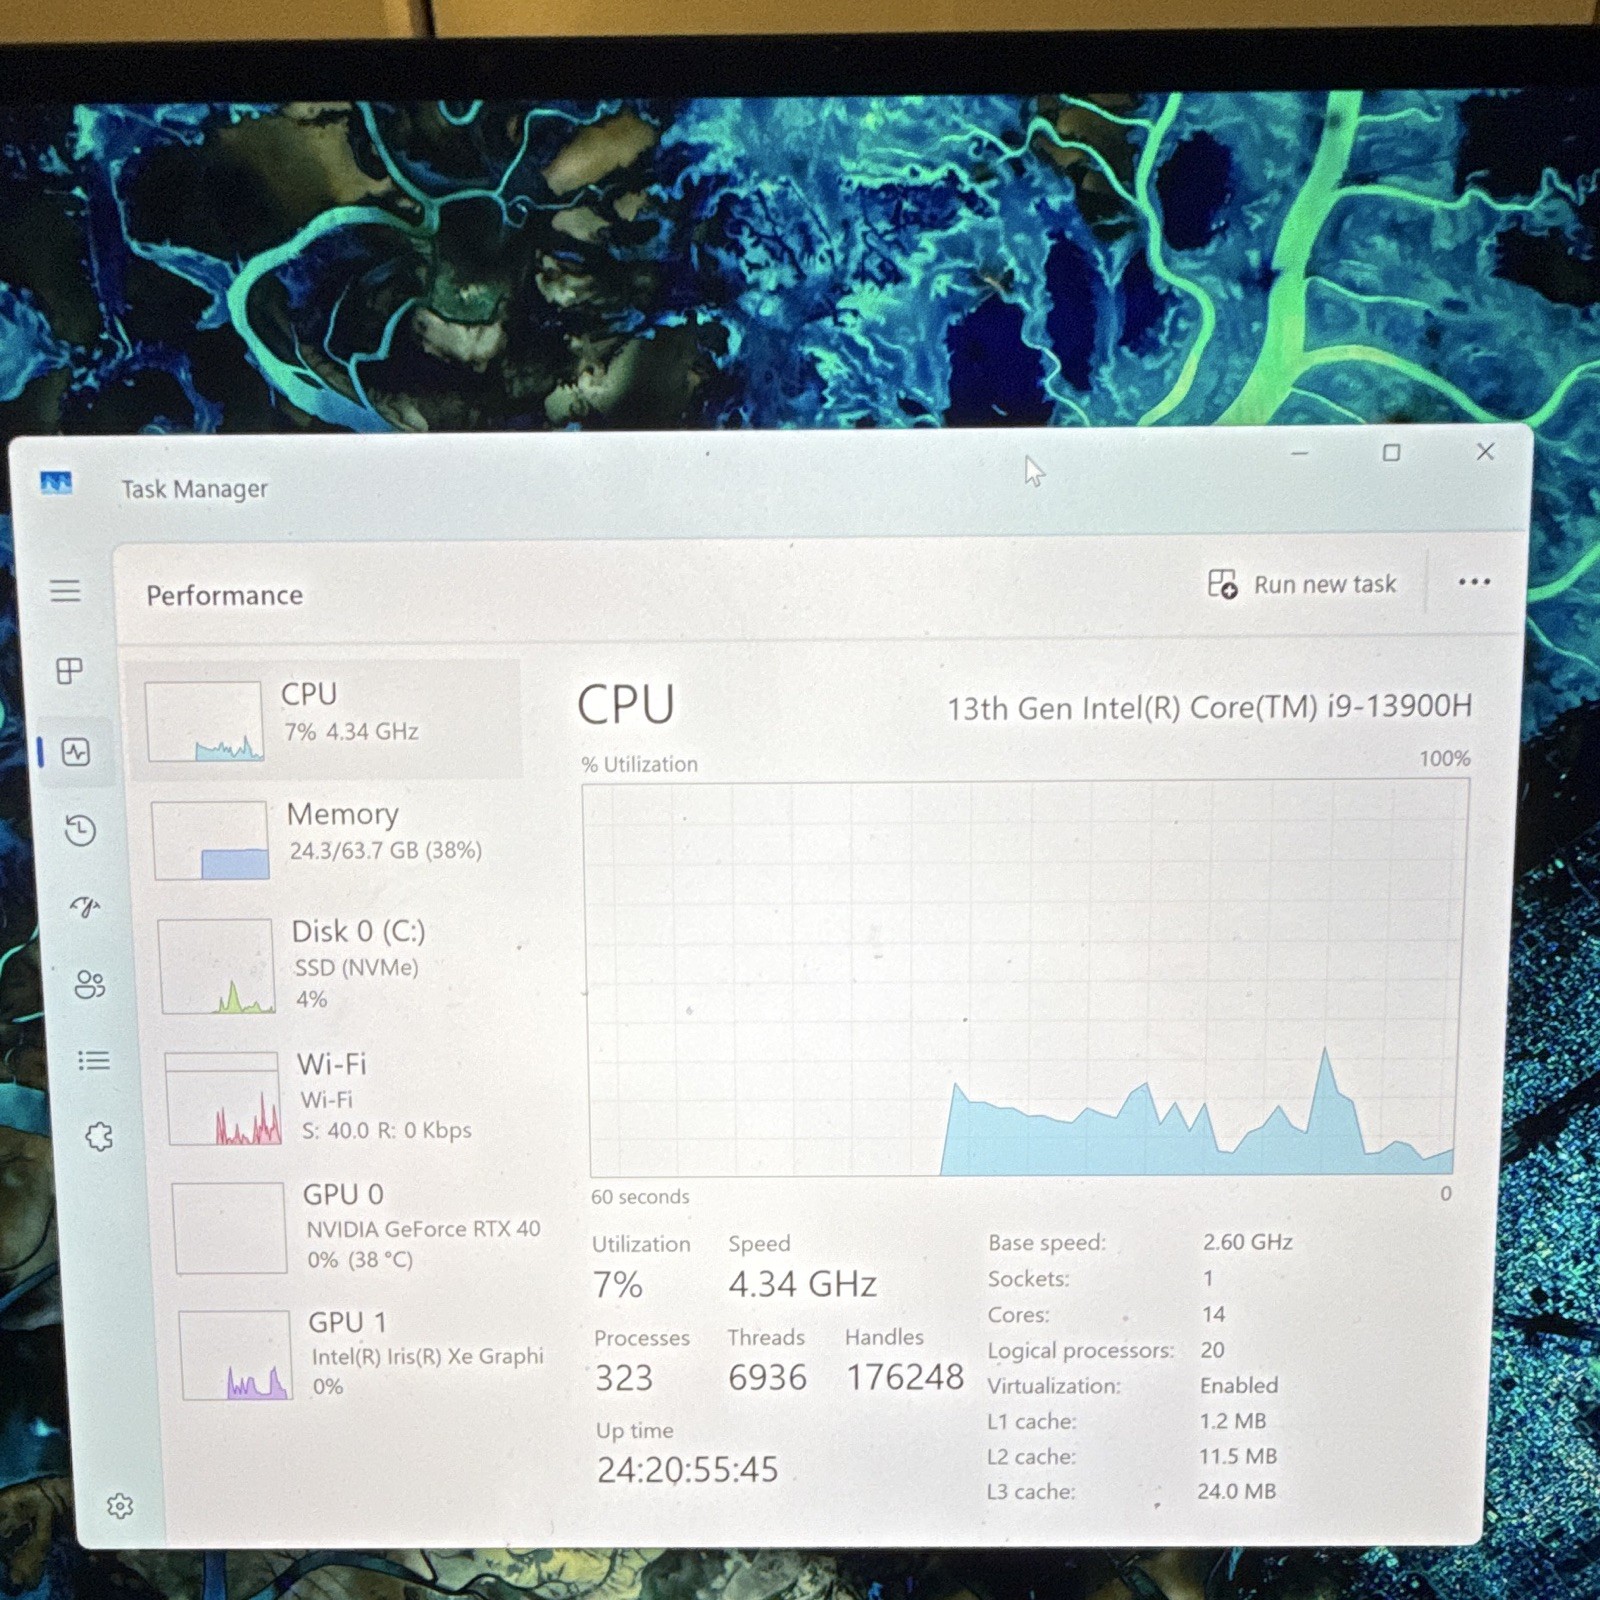
Task: Click the 323 processes count
Action: pyautogui.click(x=624, y=1378)
